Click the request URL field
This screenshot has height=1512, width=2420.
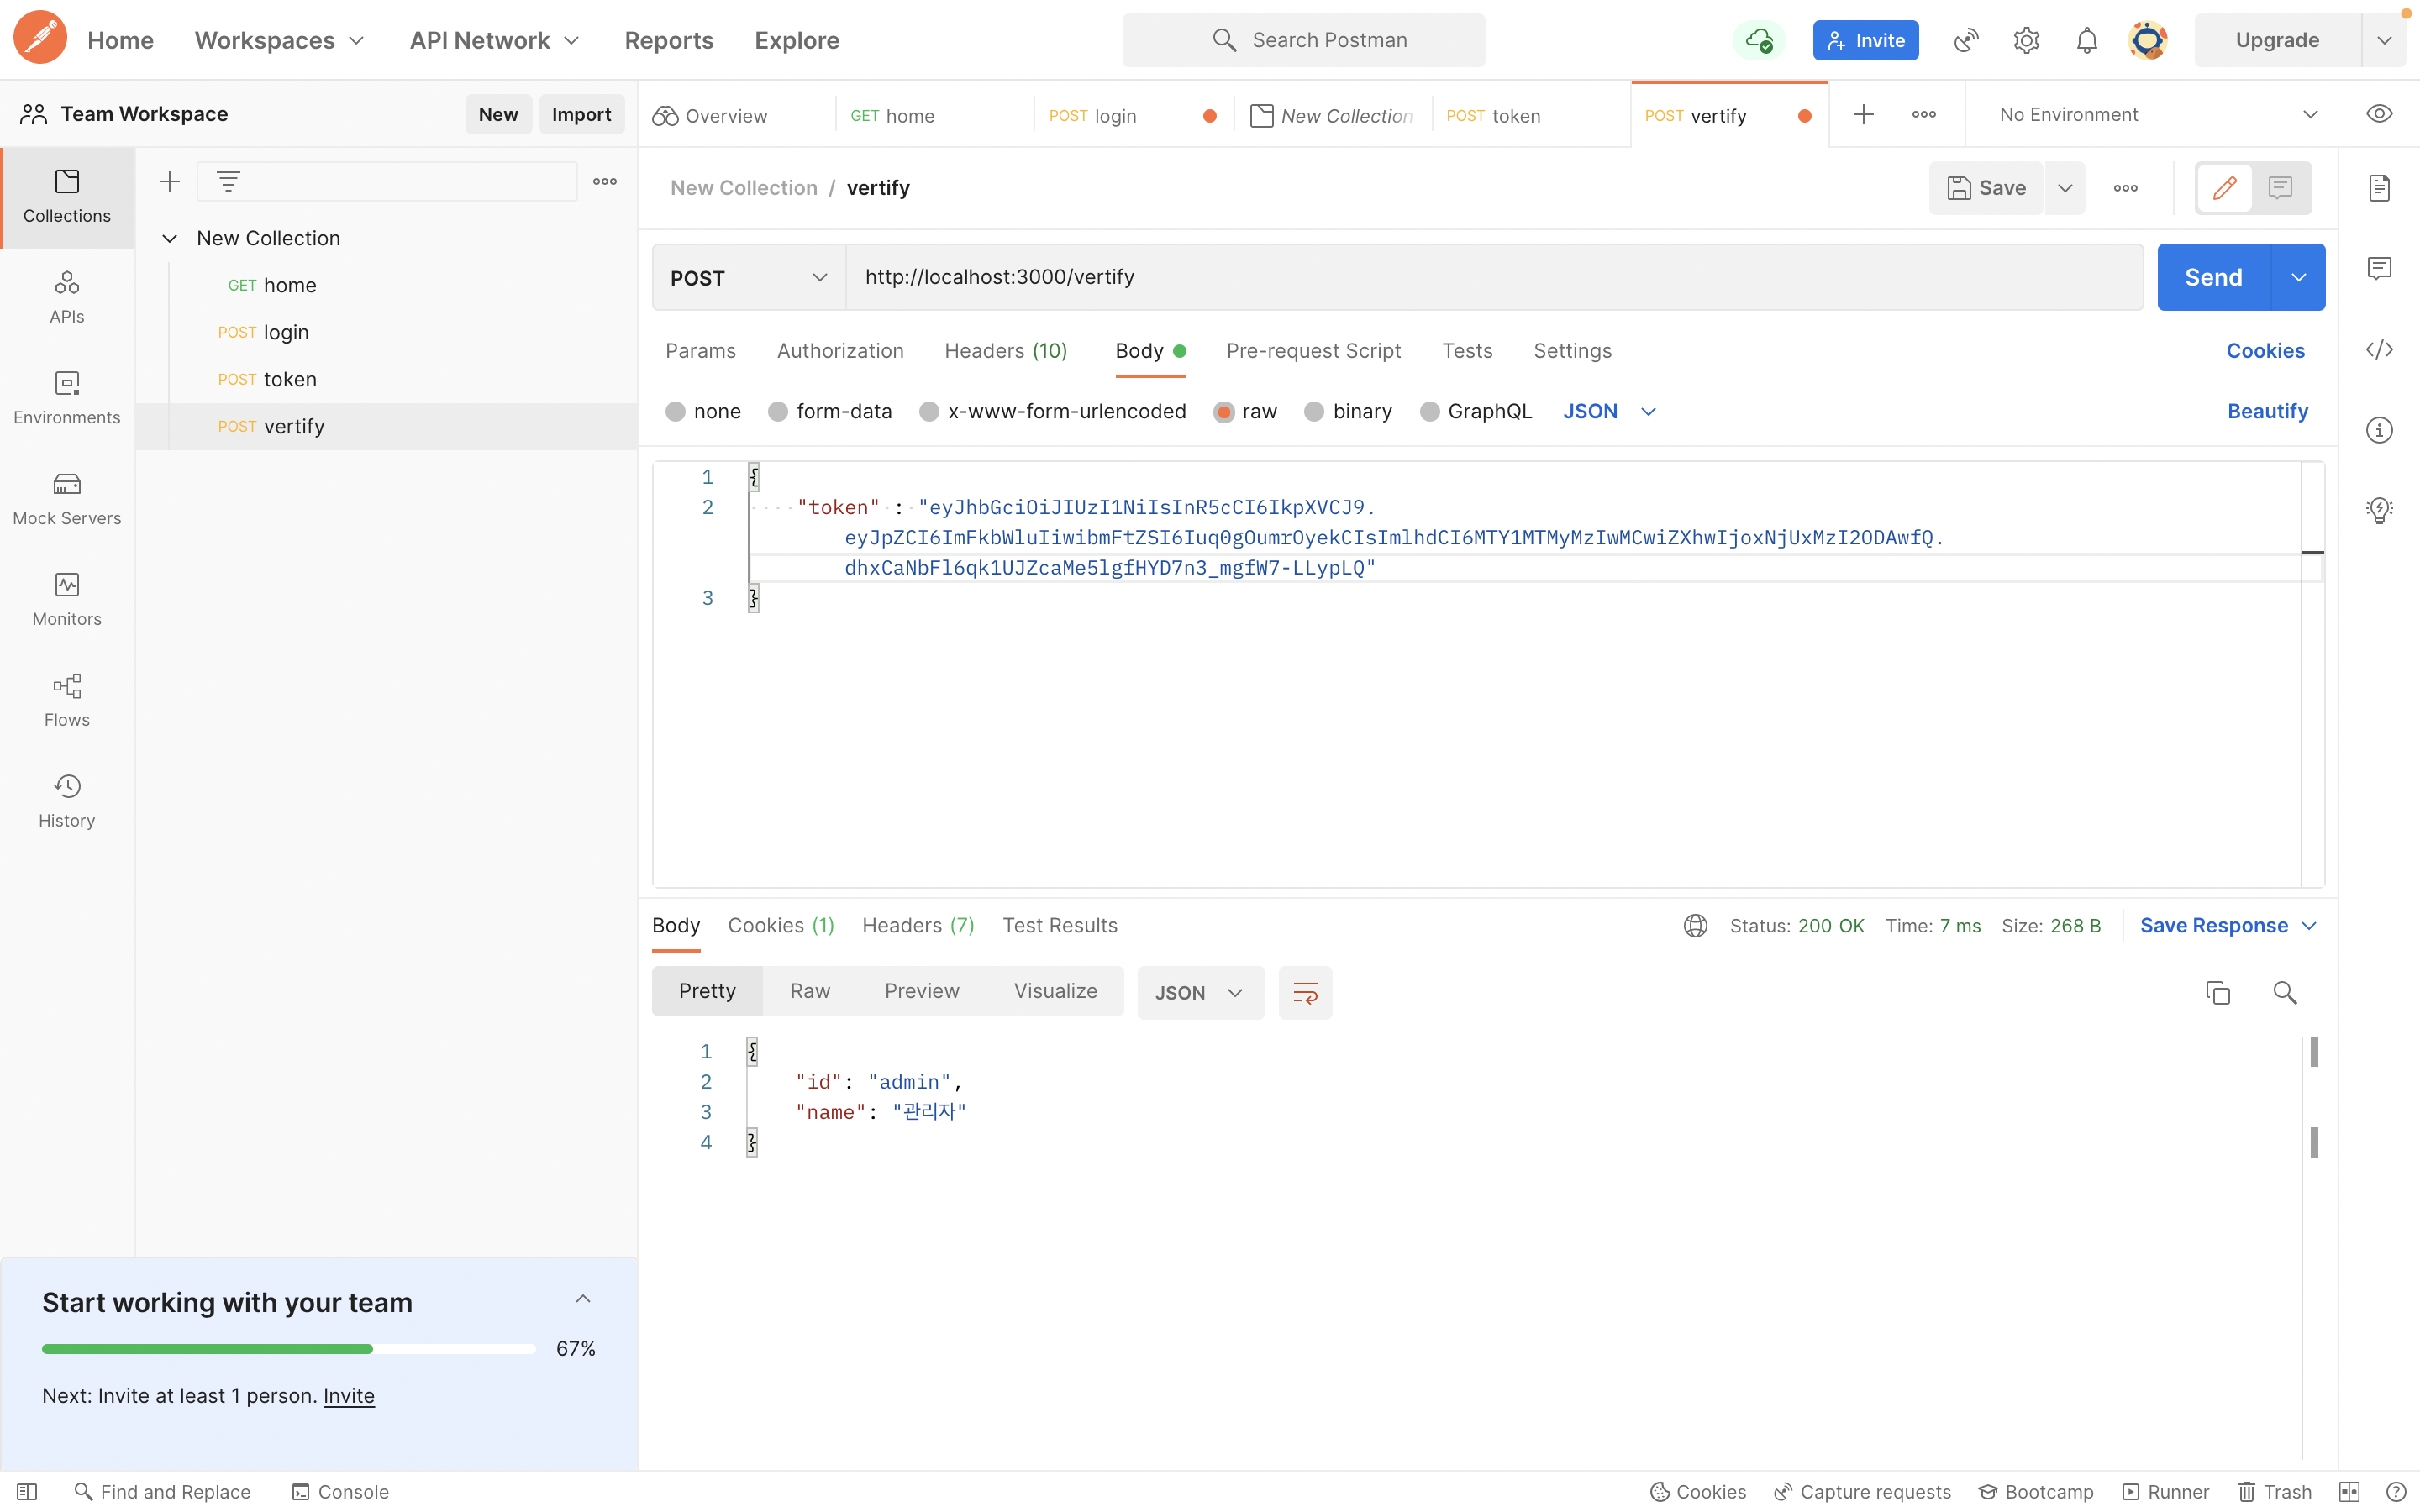1494,277
